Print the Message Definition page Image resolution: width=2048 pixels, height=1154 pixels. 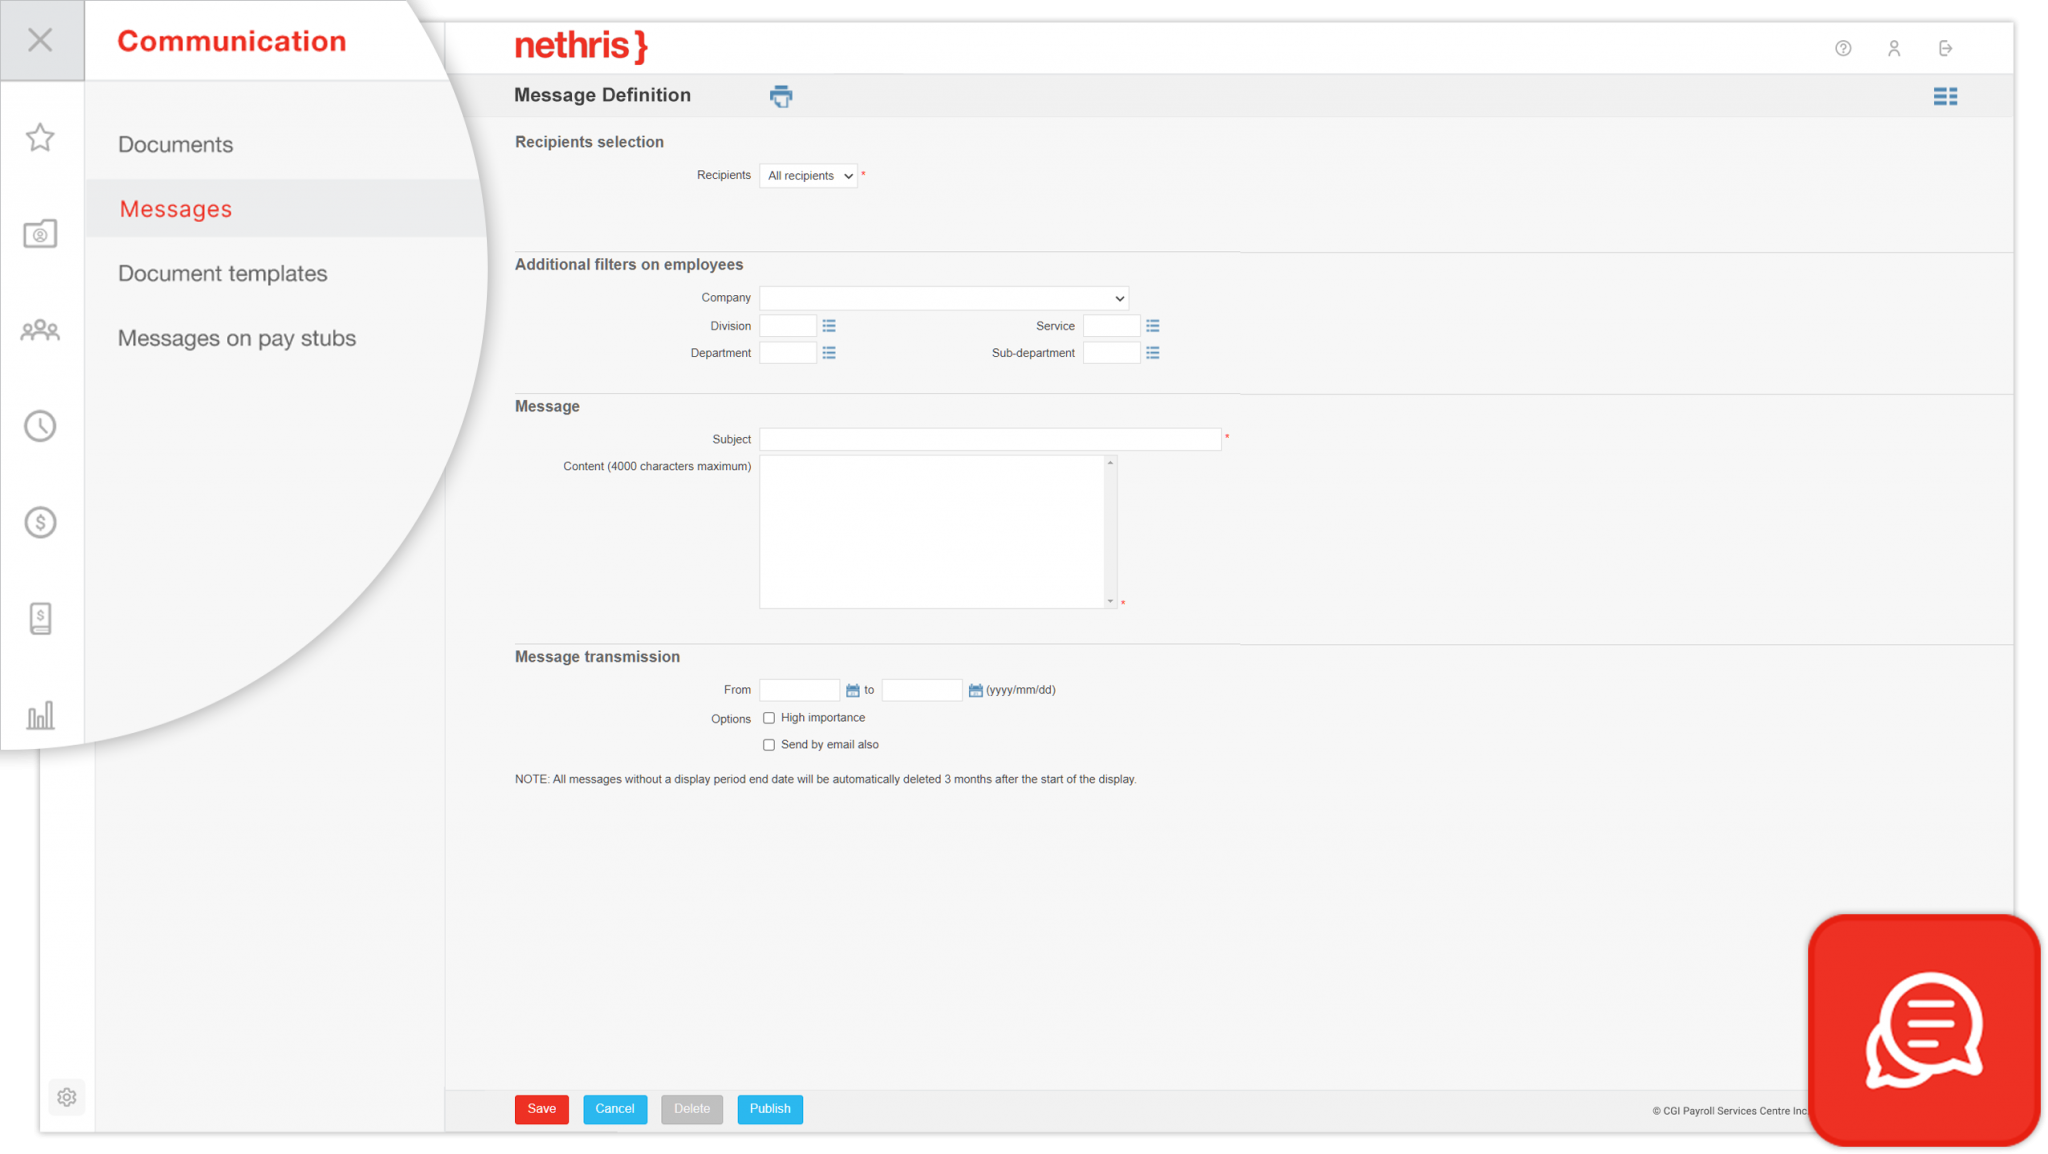pyautogui.click(x=781, y=96)
